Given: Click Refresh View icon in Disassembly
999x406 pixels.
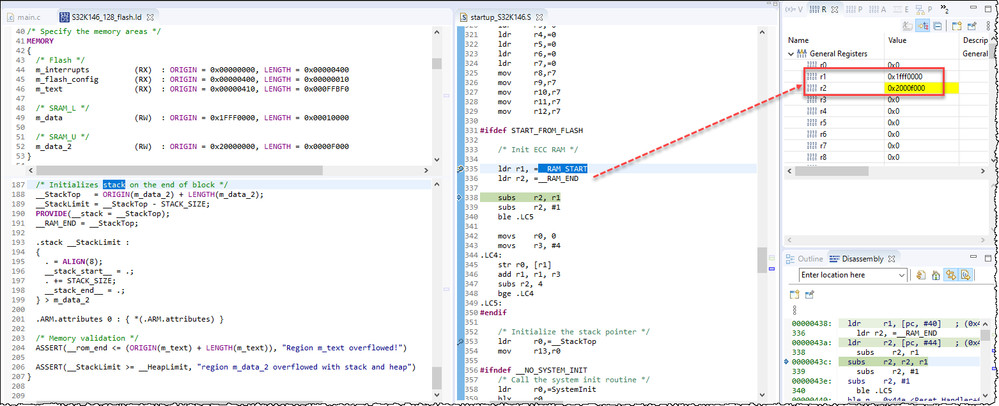Looking at the screenshot, I should [x=921, y=275].
